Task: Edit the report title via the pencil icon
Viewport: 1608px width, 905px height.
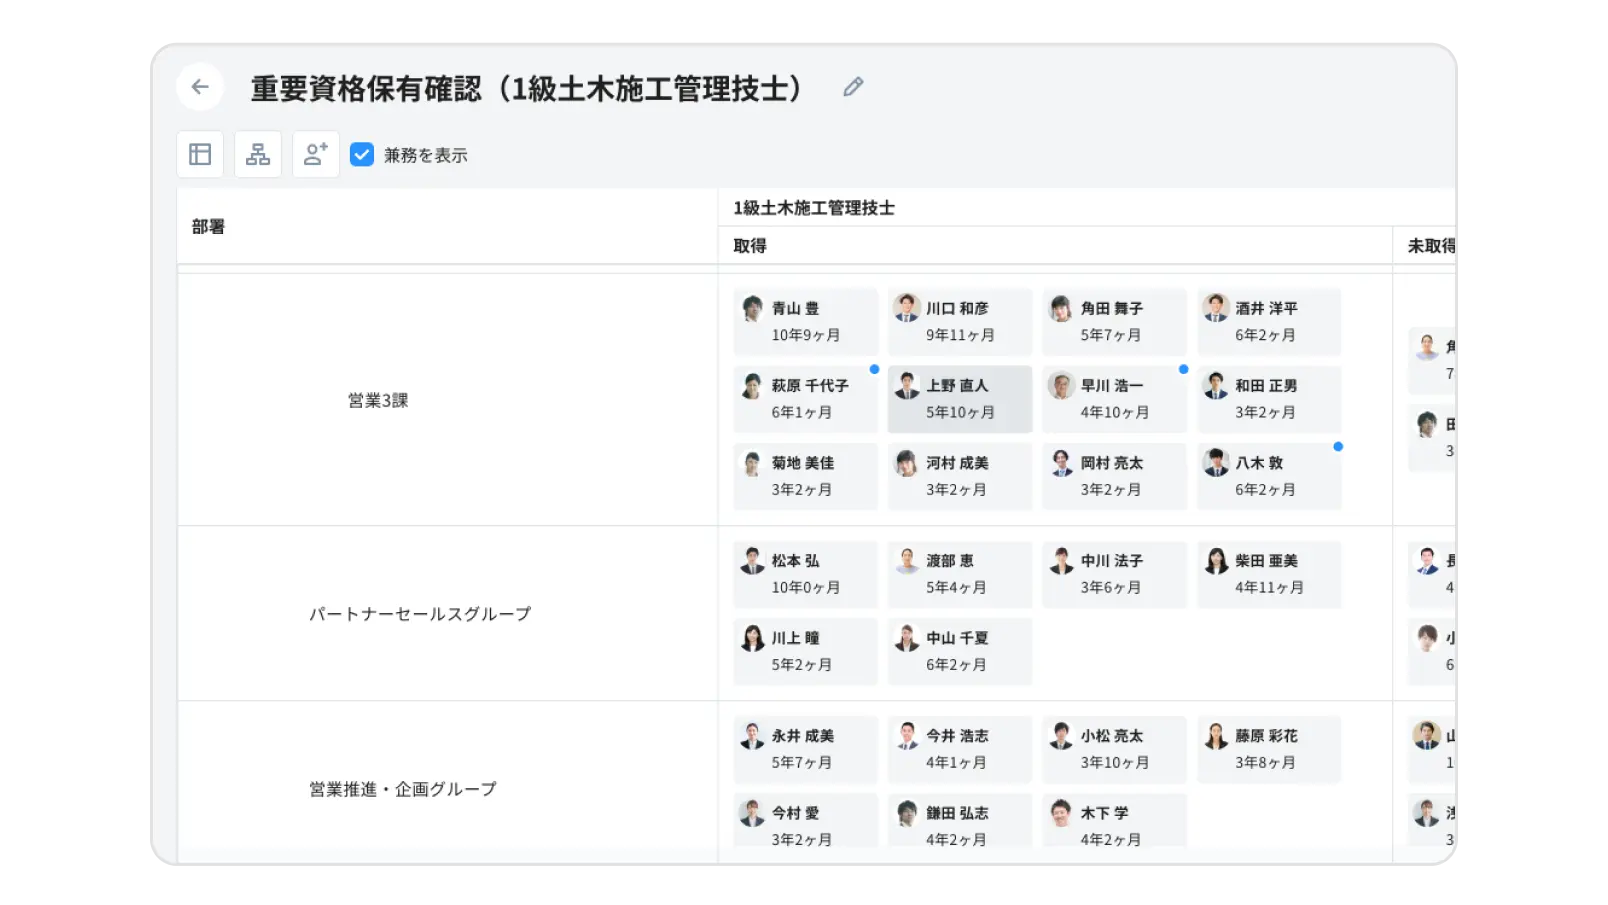Action: [852, 86]
